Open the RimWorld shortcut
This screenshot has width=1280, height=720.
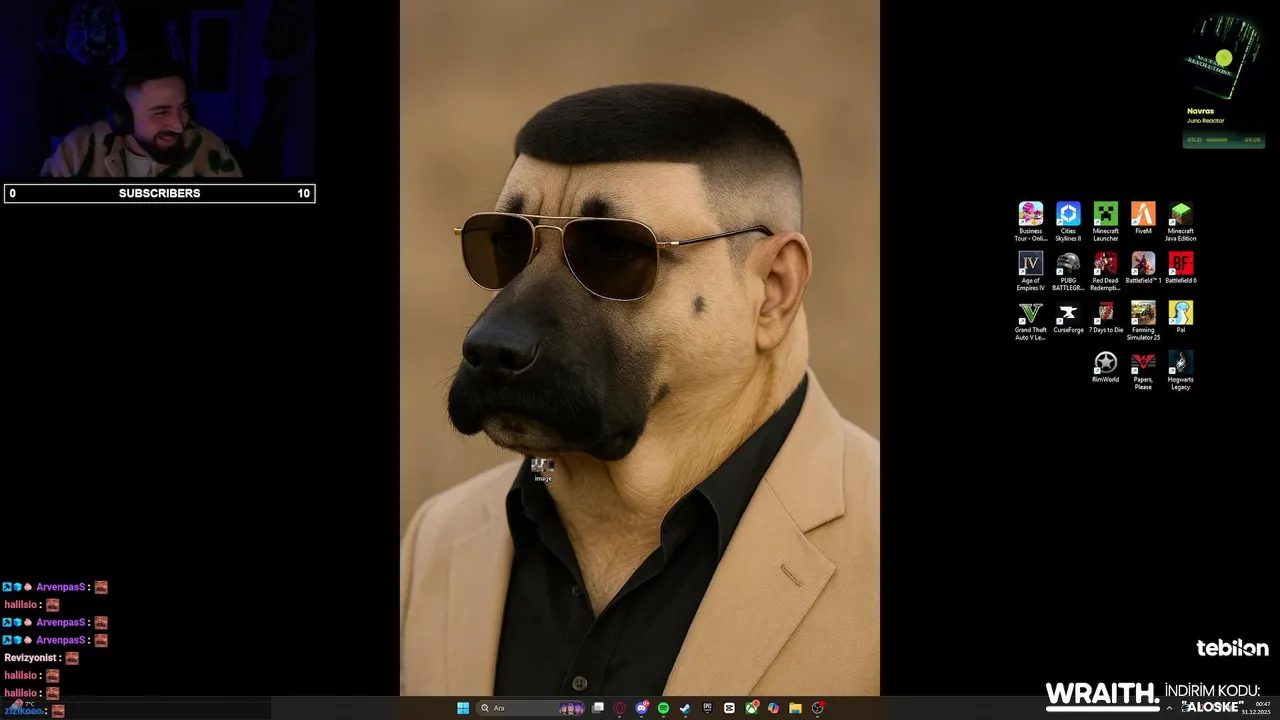1105,367
